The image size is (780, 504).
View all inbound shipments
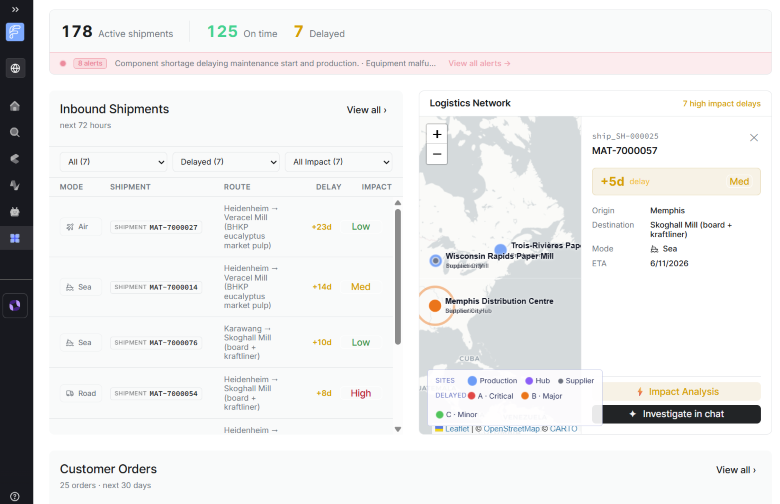pos(367,110)
